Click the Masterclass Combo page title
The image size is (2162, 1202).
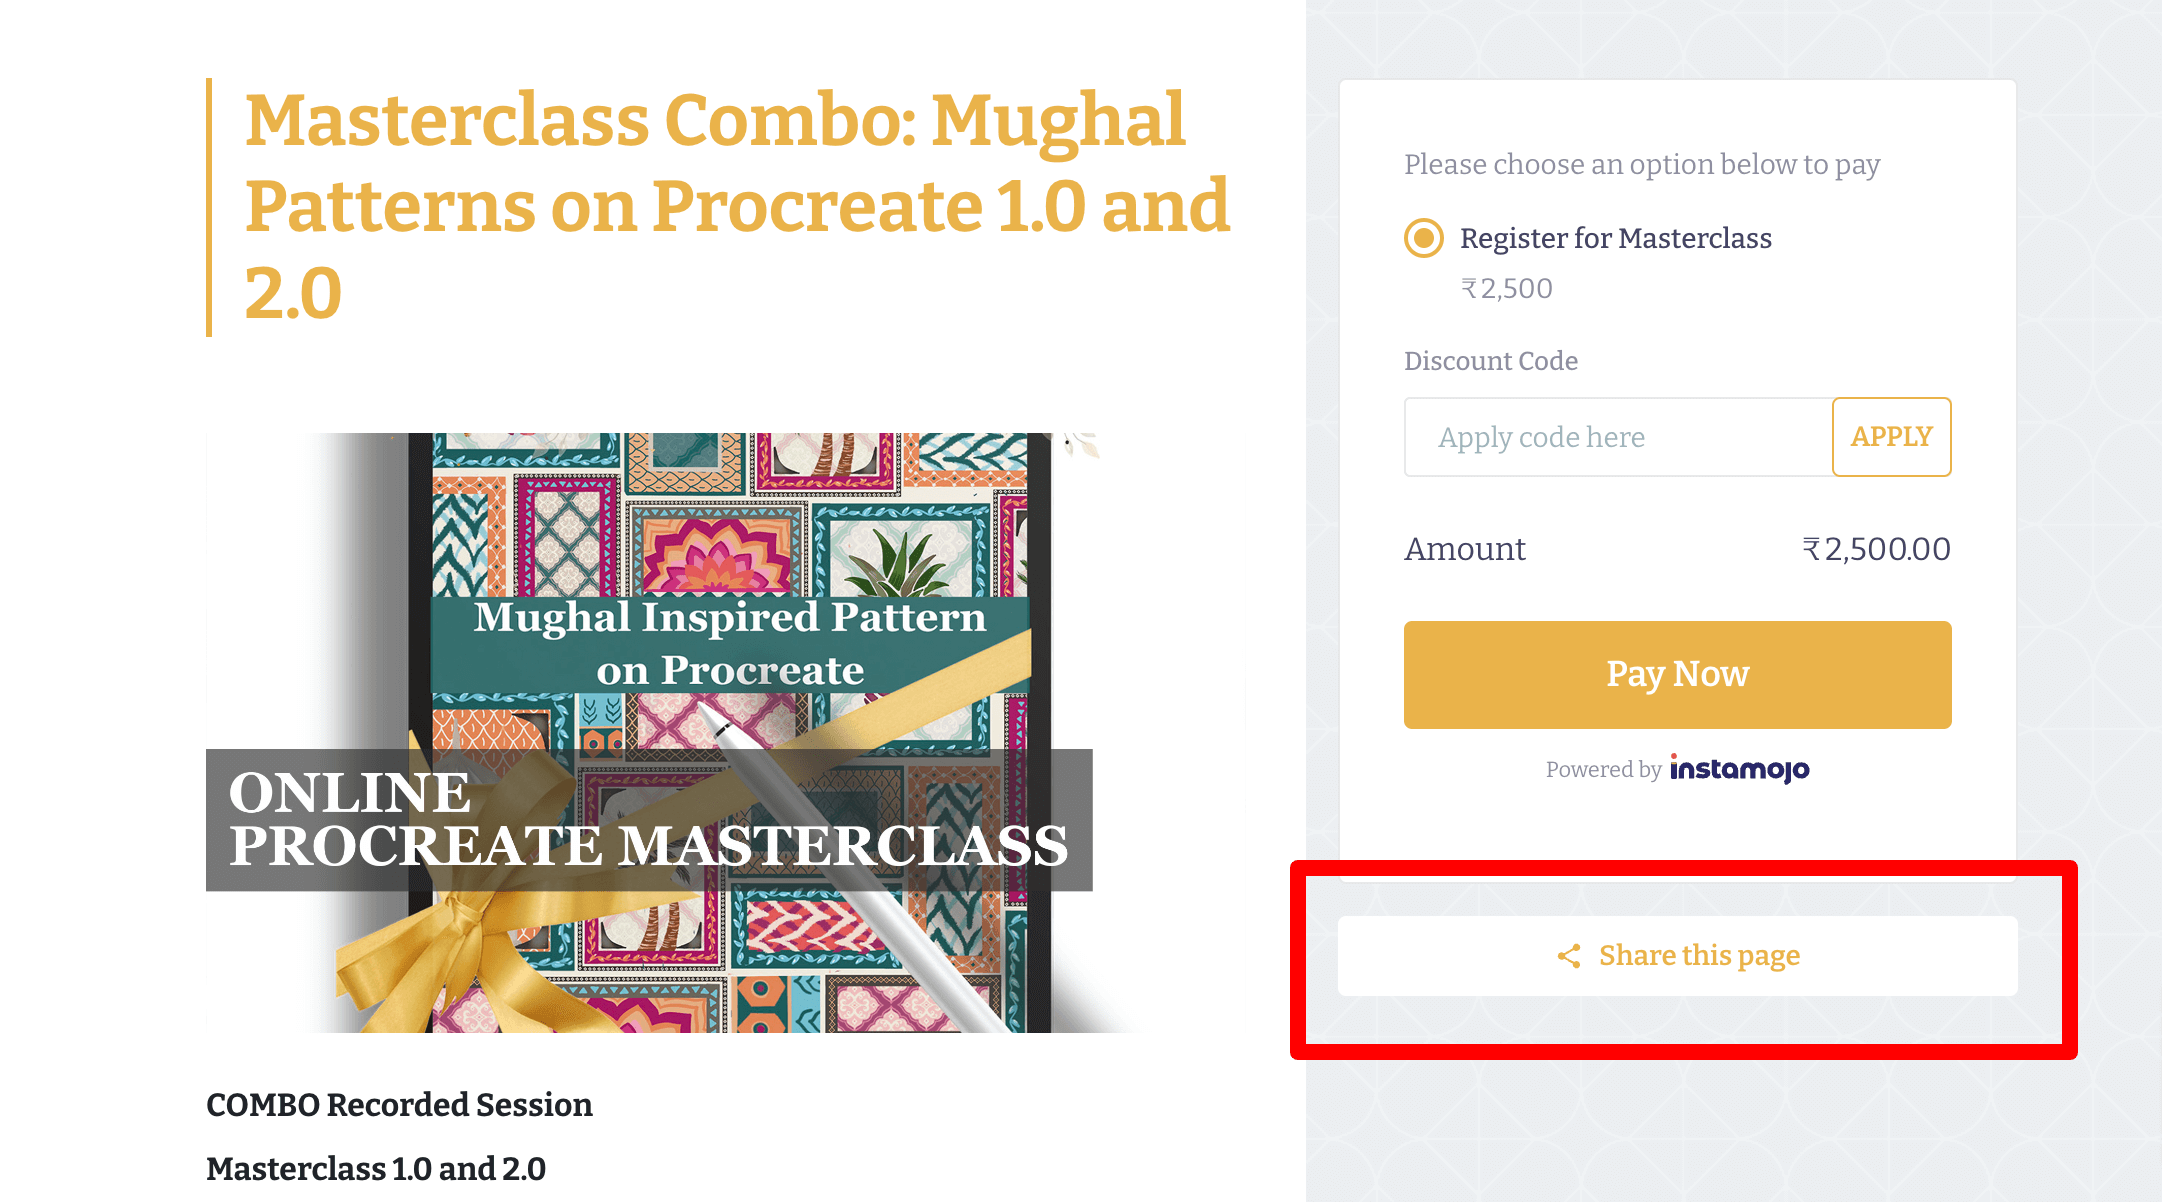tap(737, 206)
